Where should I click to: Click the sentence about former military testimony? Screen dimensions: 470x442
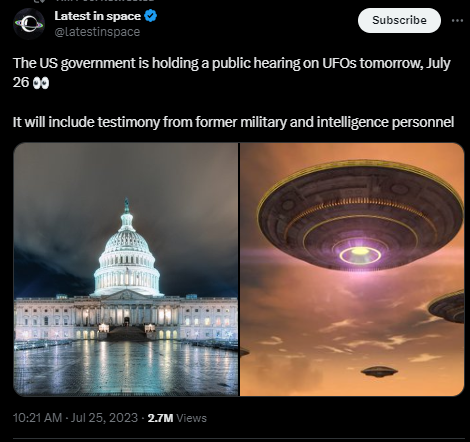click(233, 122)
